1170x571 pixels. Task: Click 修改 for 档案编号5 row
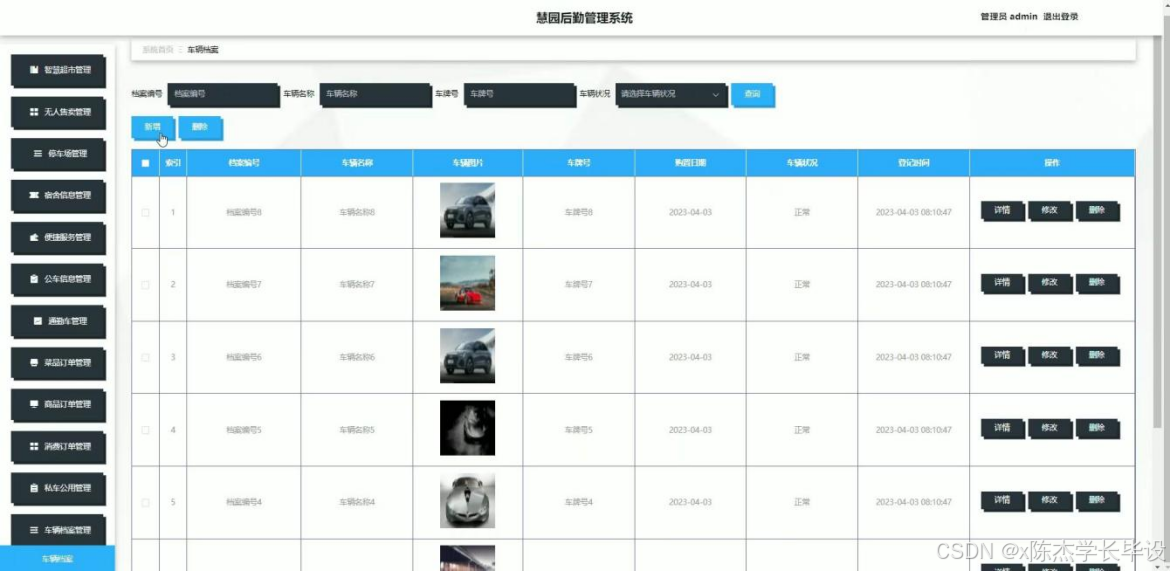pyautogui.click(x=1050, y=428)
